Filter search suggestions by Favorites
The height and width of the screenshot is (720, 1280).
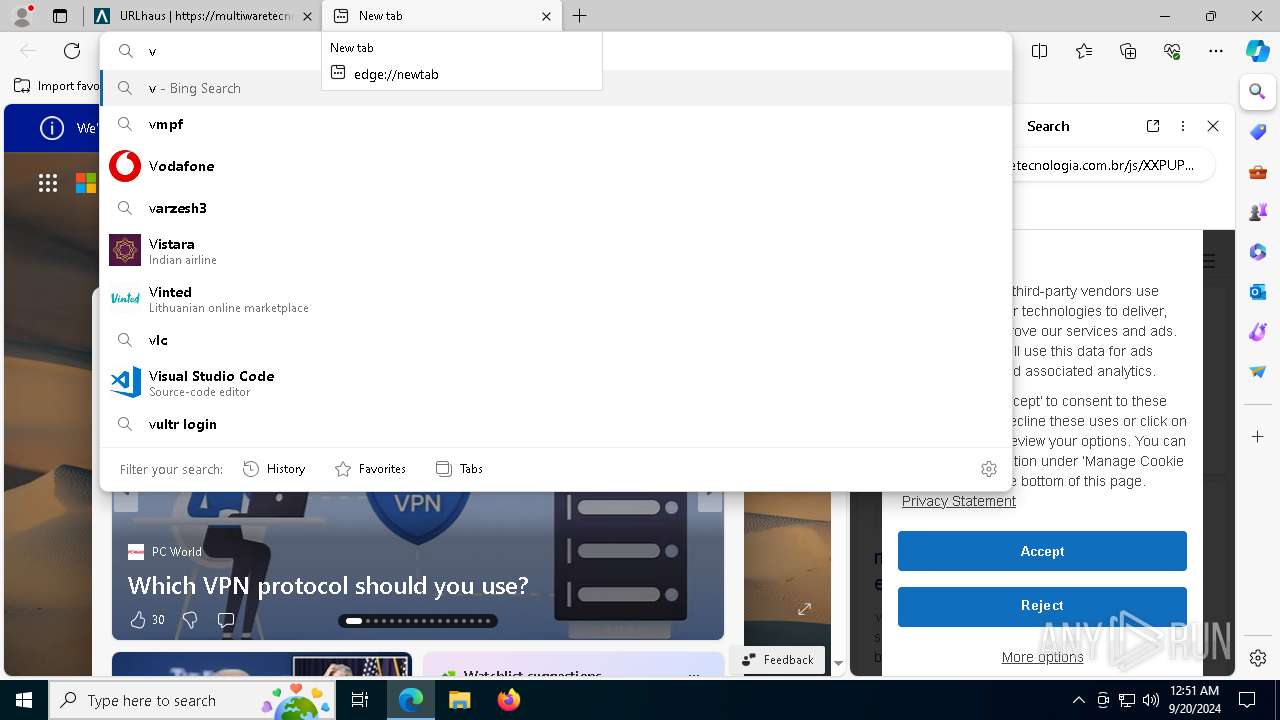(x=370, y=469)
